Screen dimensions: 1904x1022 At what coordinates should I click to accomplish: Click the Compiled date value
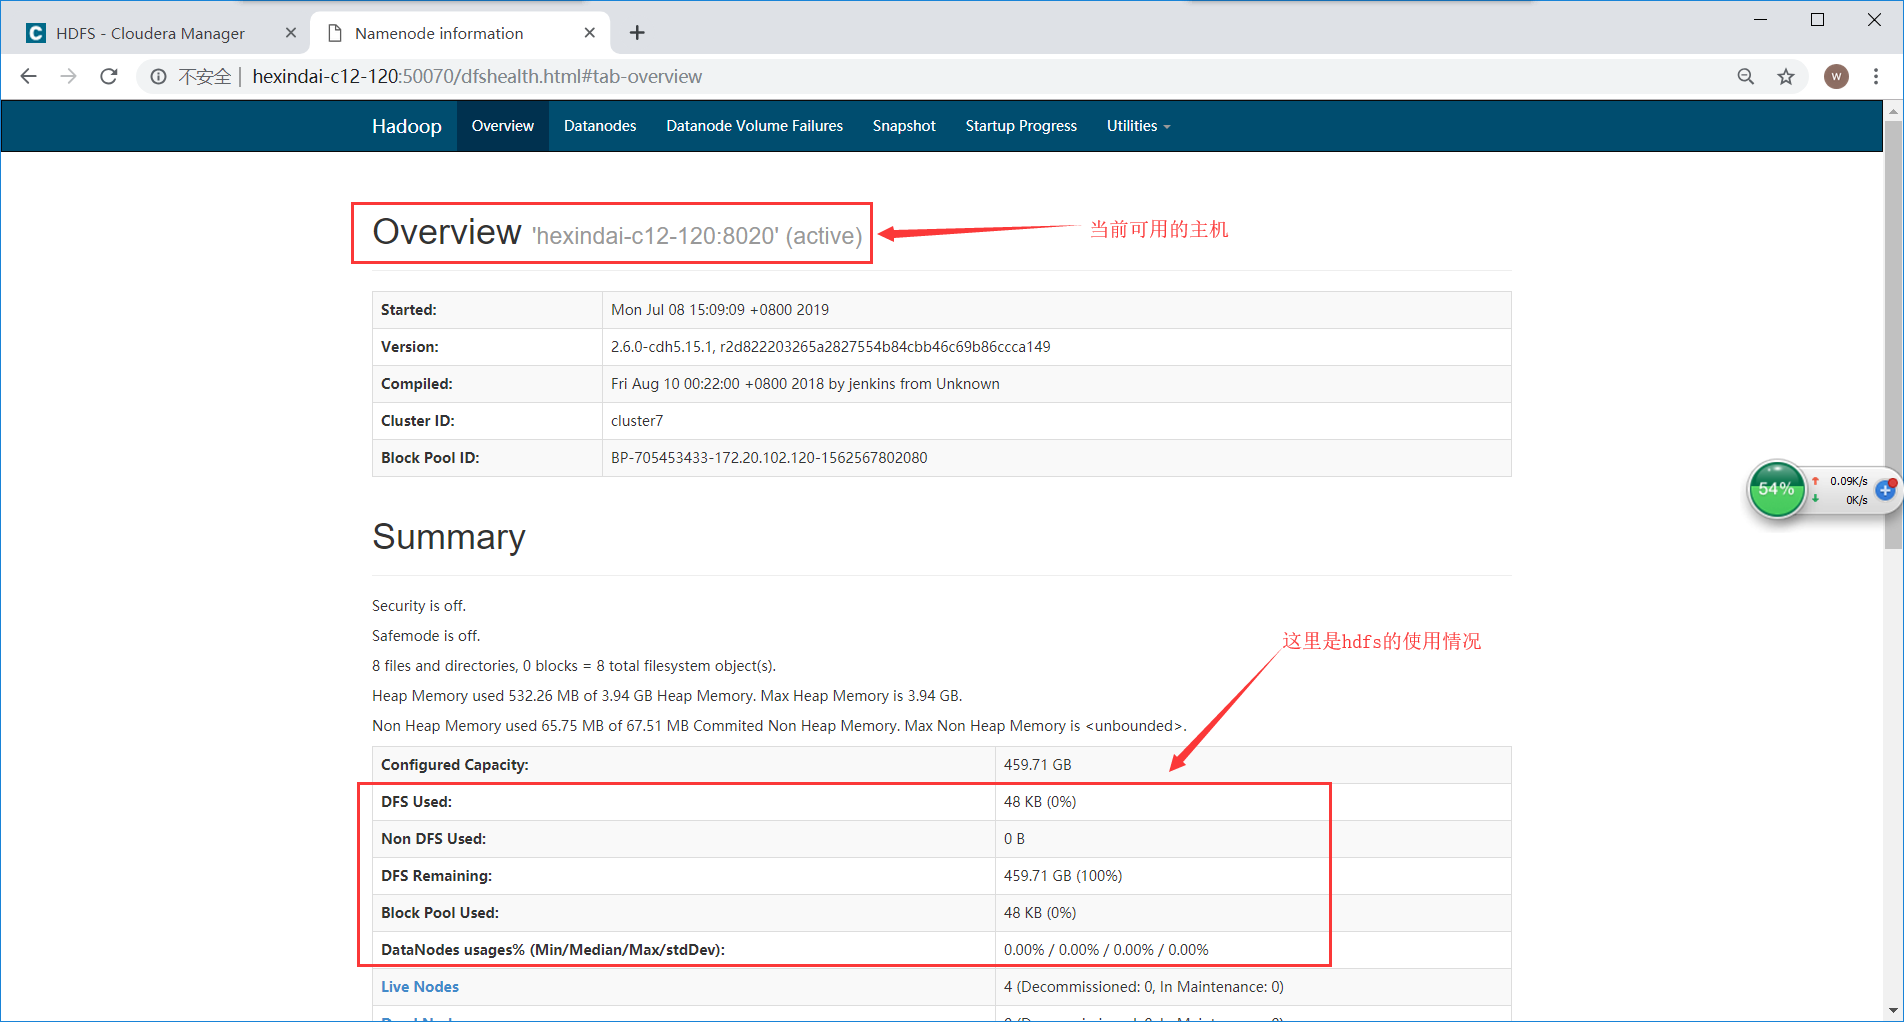[805, 384]
